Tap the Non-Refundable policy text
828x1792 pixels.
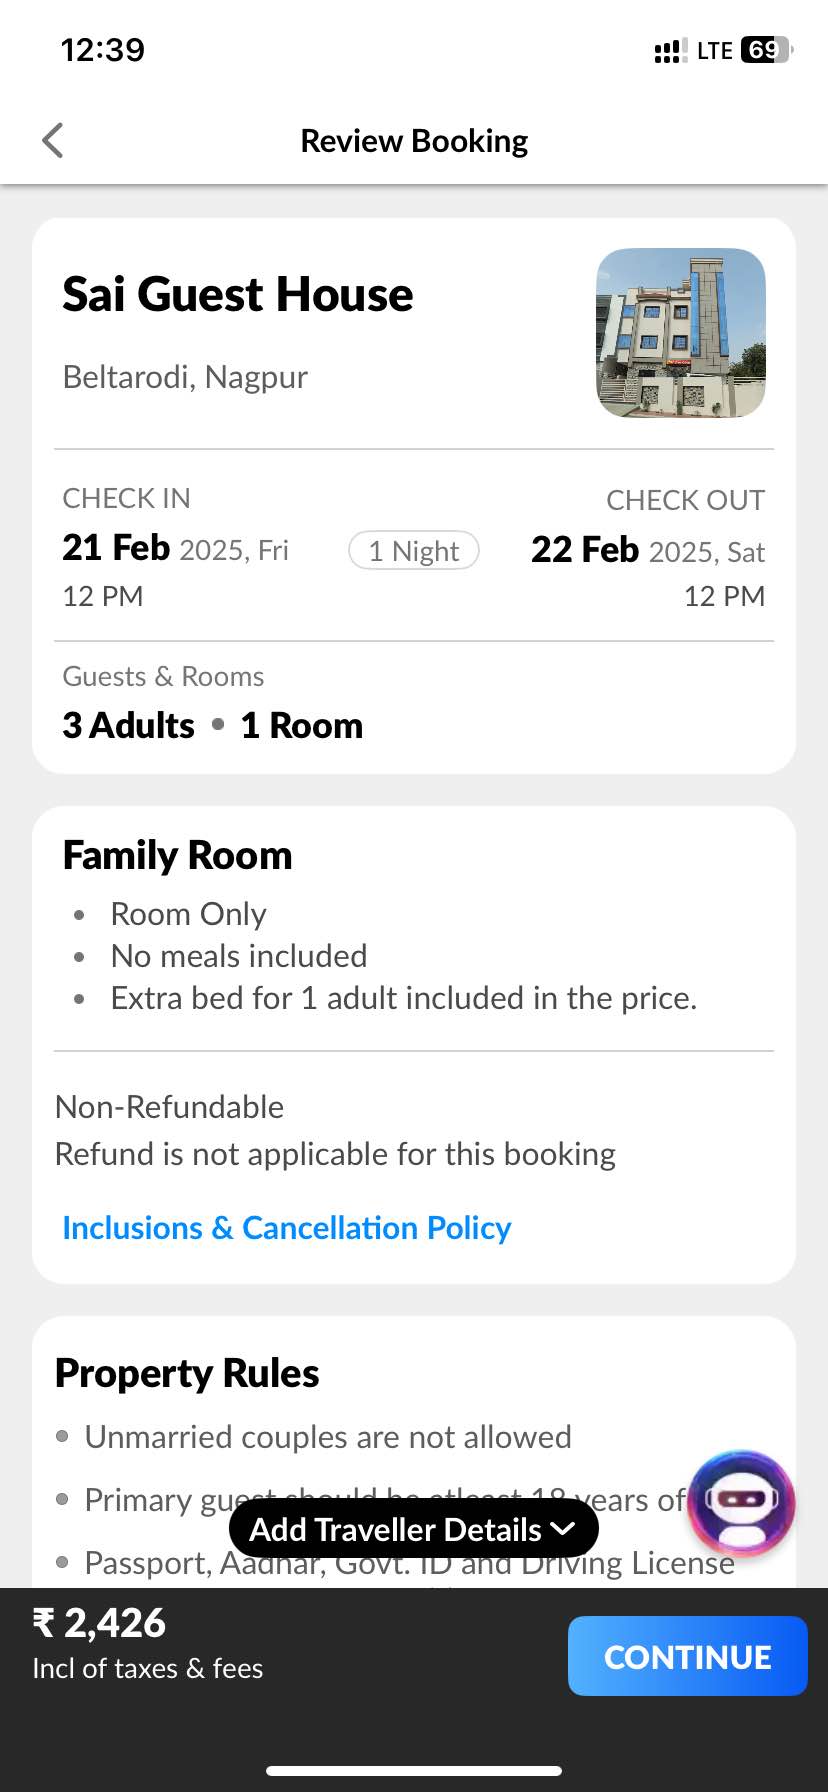[x=169, y=1107]
